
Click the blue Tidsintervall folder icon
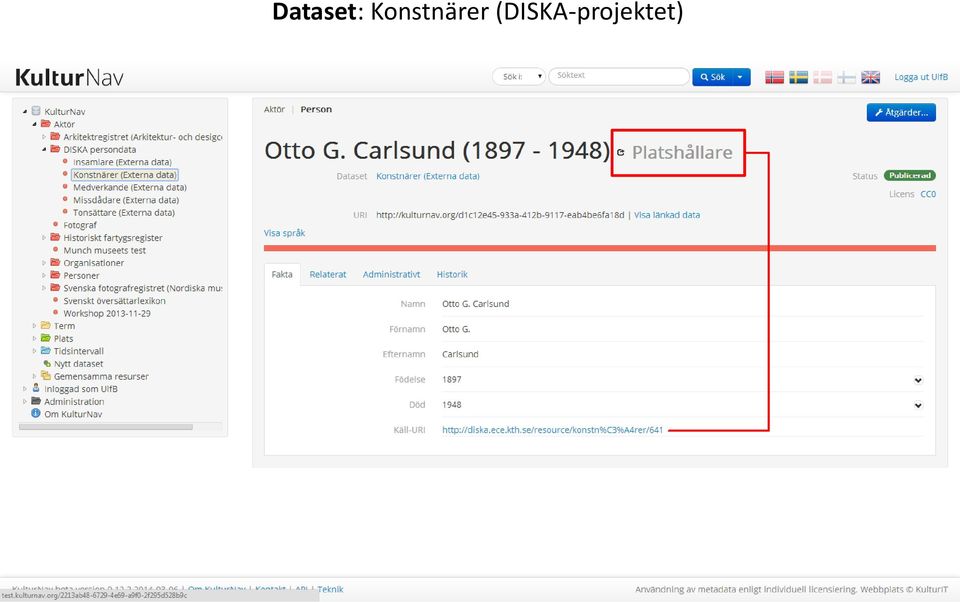tap(46, 350)
